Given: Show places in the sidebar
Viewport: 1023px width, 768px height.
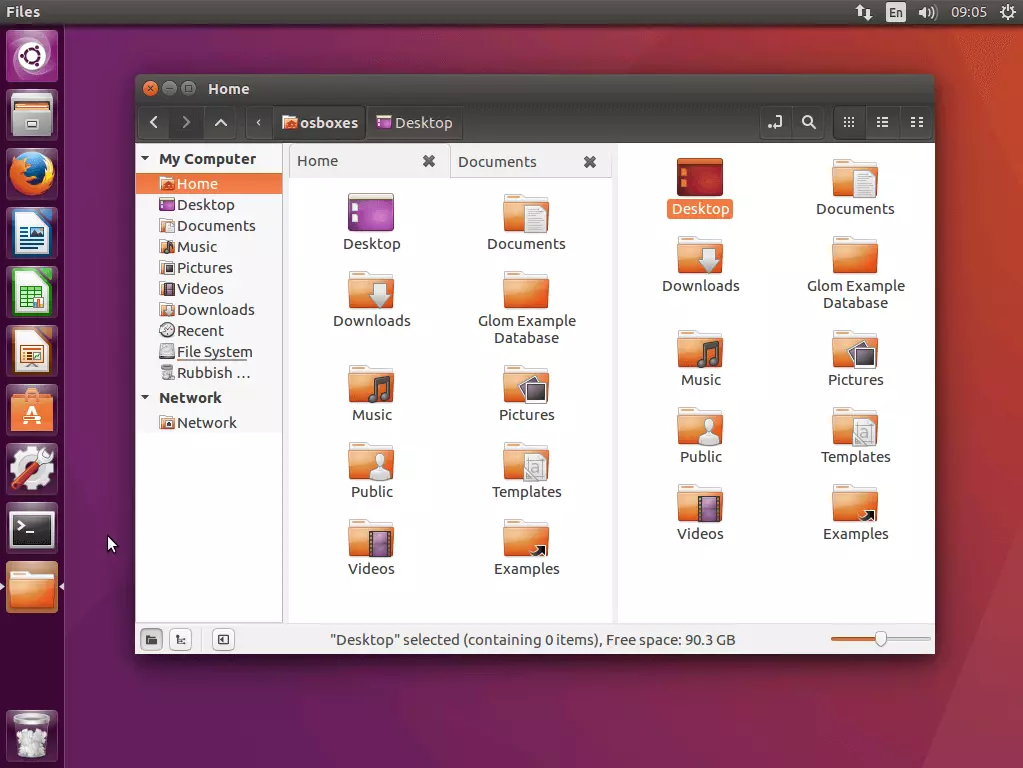Looking at the screenshot, I should click(151, 640).
